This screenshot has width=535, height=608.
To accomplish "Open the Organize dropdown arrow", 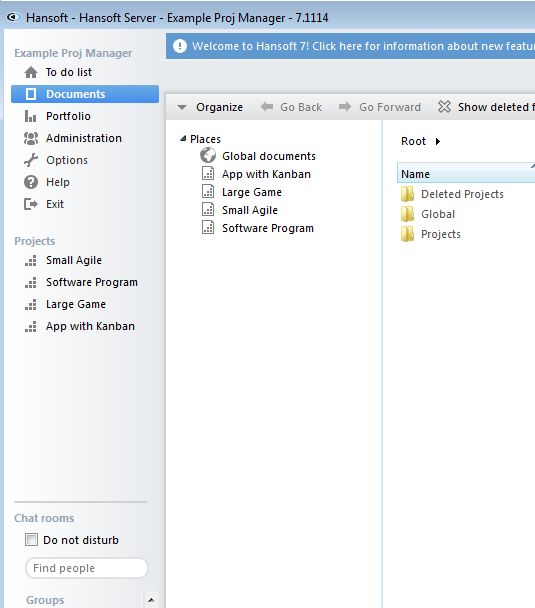I will point(182,107).
